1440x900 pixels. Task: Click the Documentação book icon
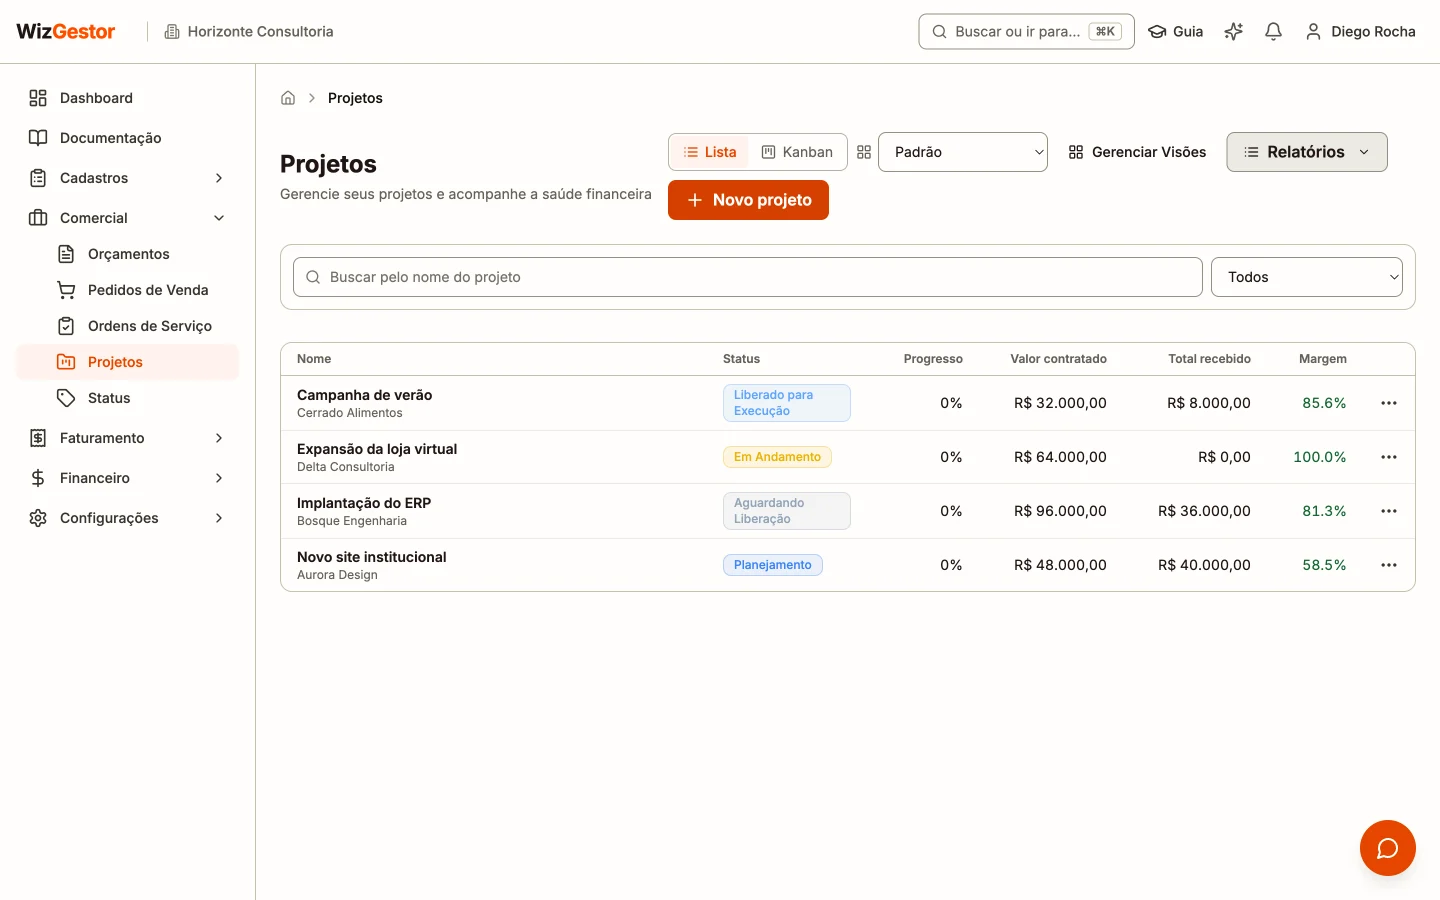(x=38, y=138)
